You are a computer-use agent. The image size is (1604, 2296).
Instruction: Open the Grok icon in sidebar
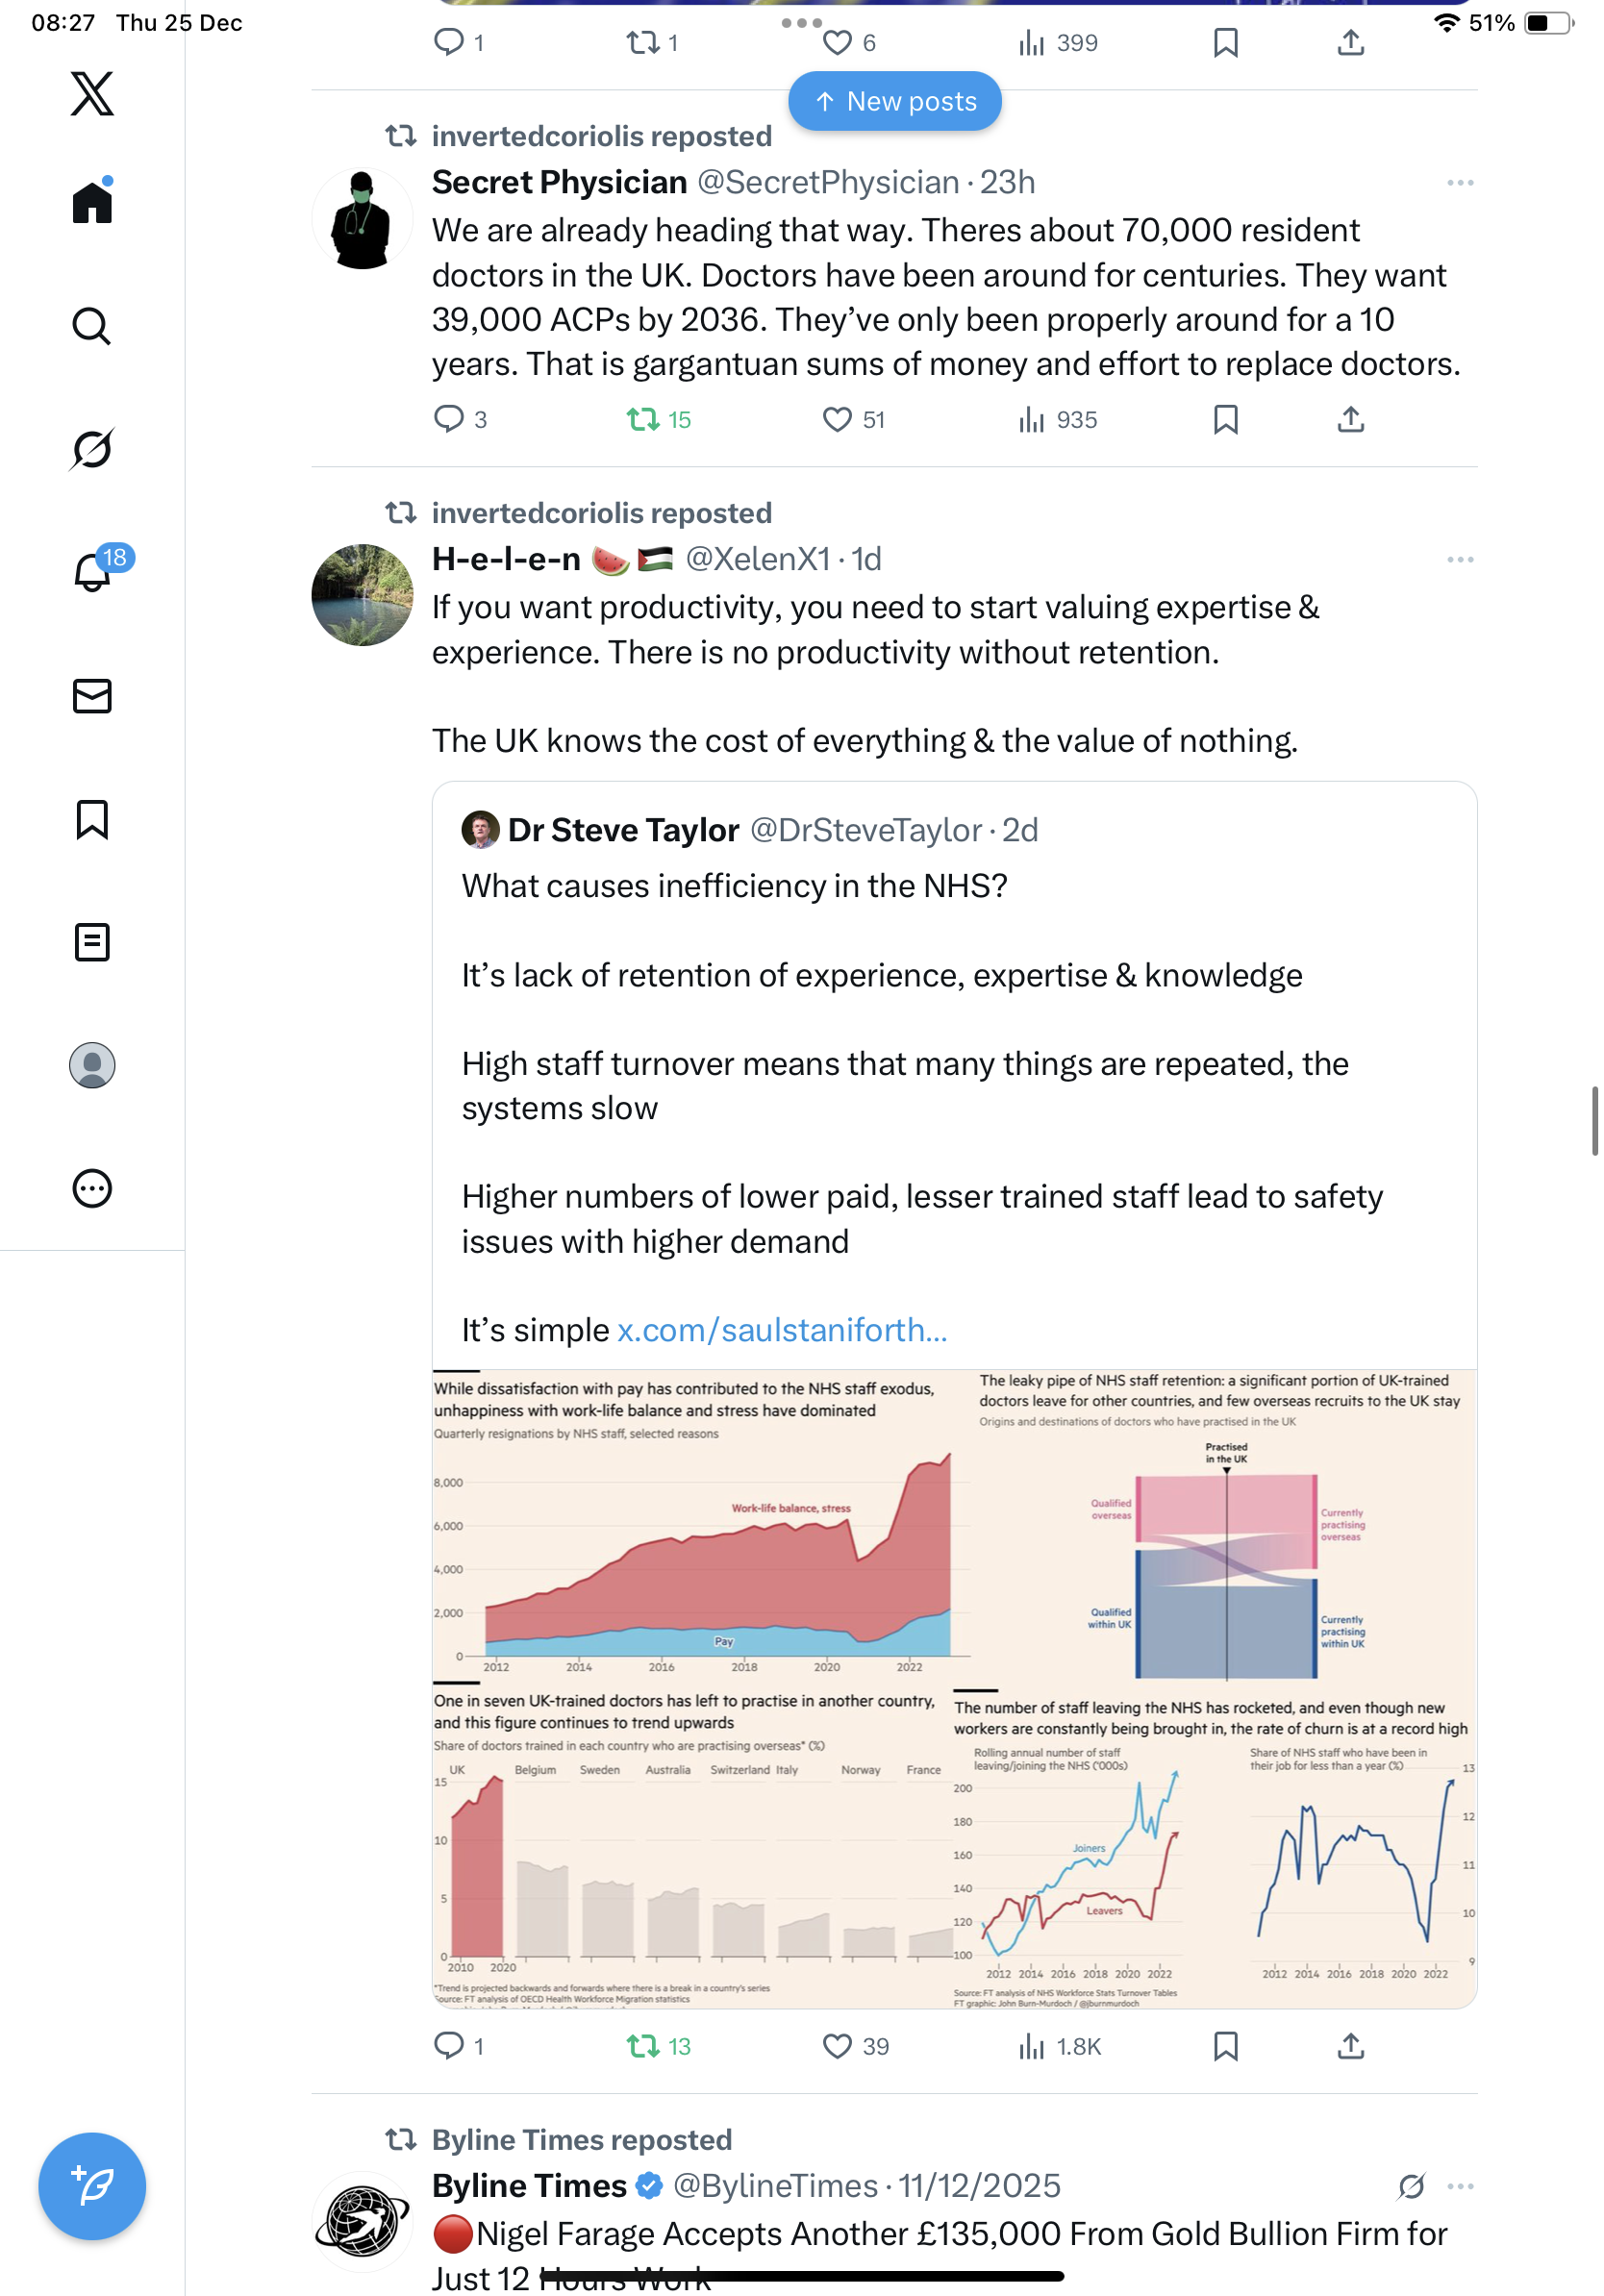[92, 449]
